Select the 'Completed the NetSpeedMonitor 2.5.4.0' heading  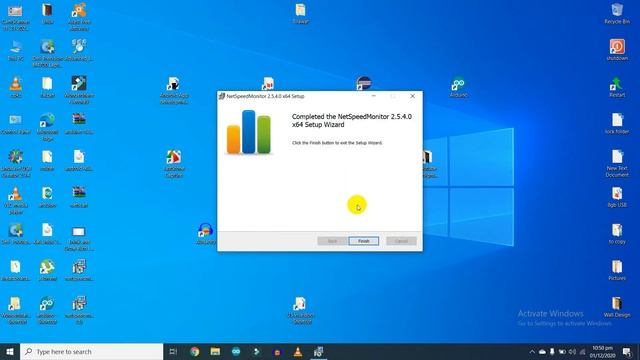click(x=352, y=120)
